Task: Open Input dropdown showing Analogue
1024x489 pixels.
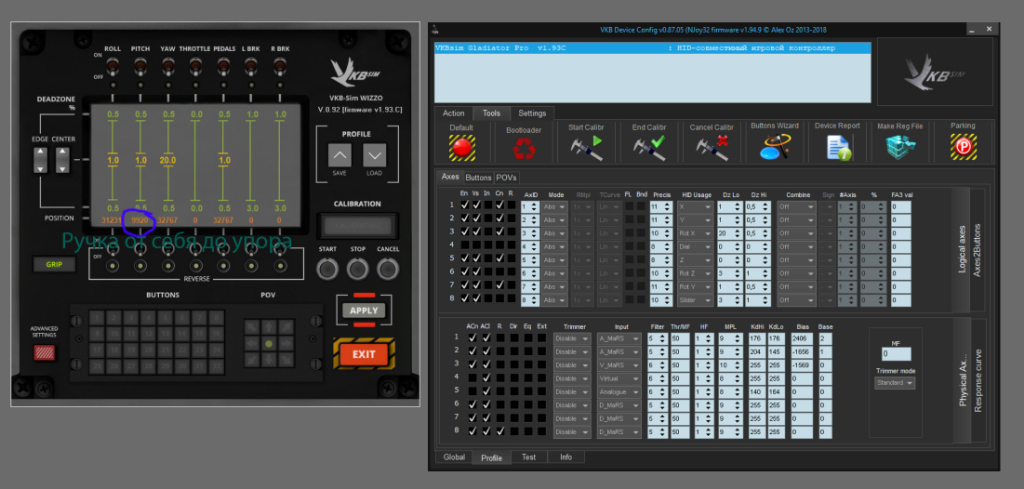Action: tap(619, 392)
